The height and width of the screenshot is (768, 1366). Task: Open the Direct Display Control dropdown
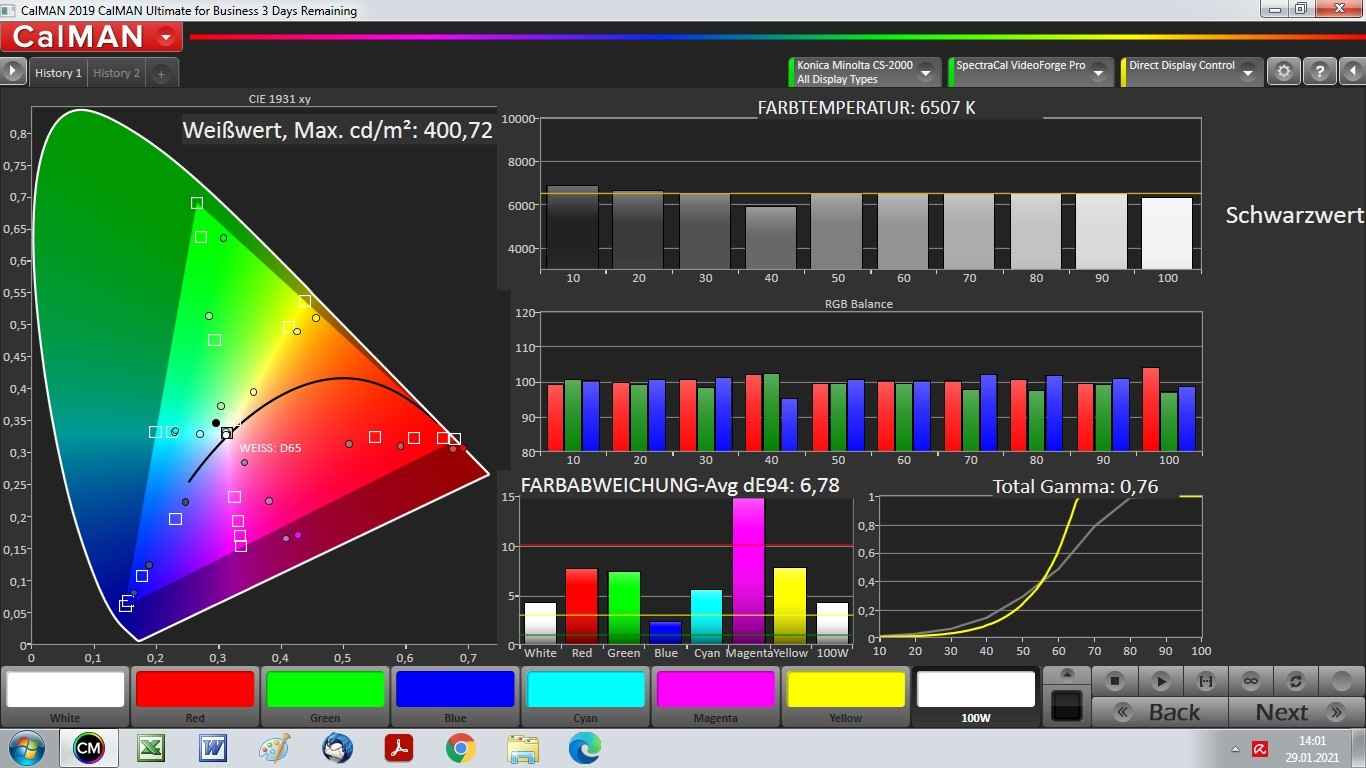point(1248,72)
